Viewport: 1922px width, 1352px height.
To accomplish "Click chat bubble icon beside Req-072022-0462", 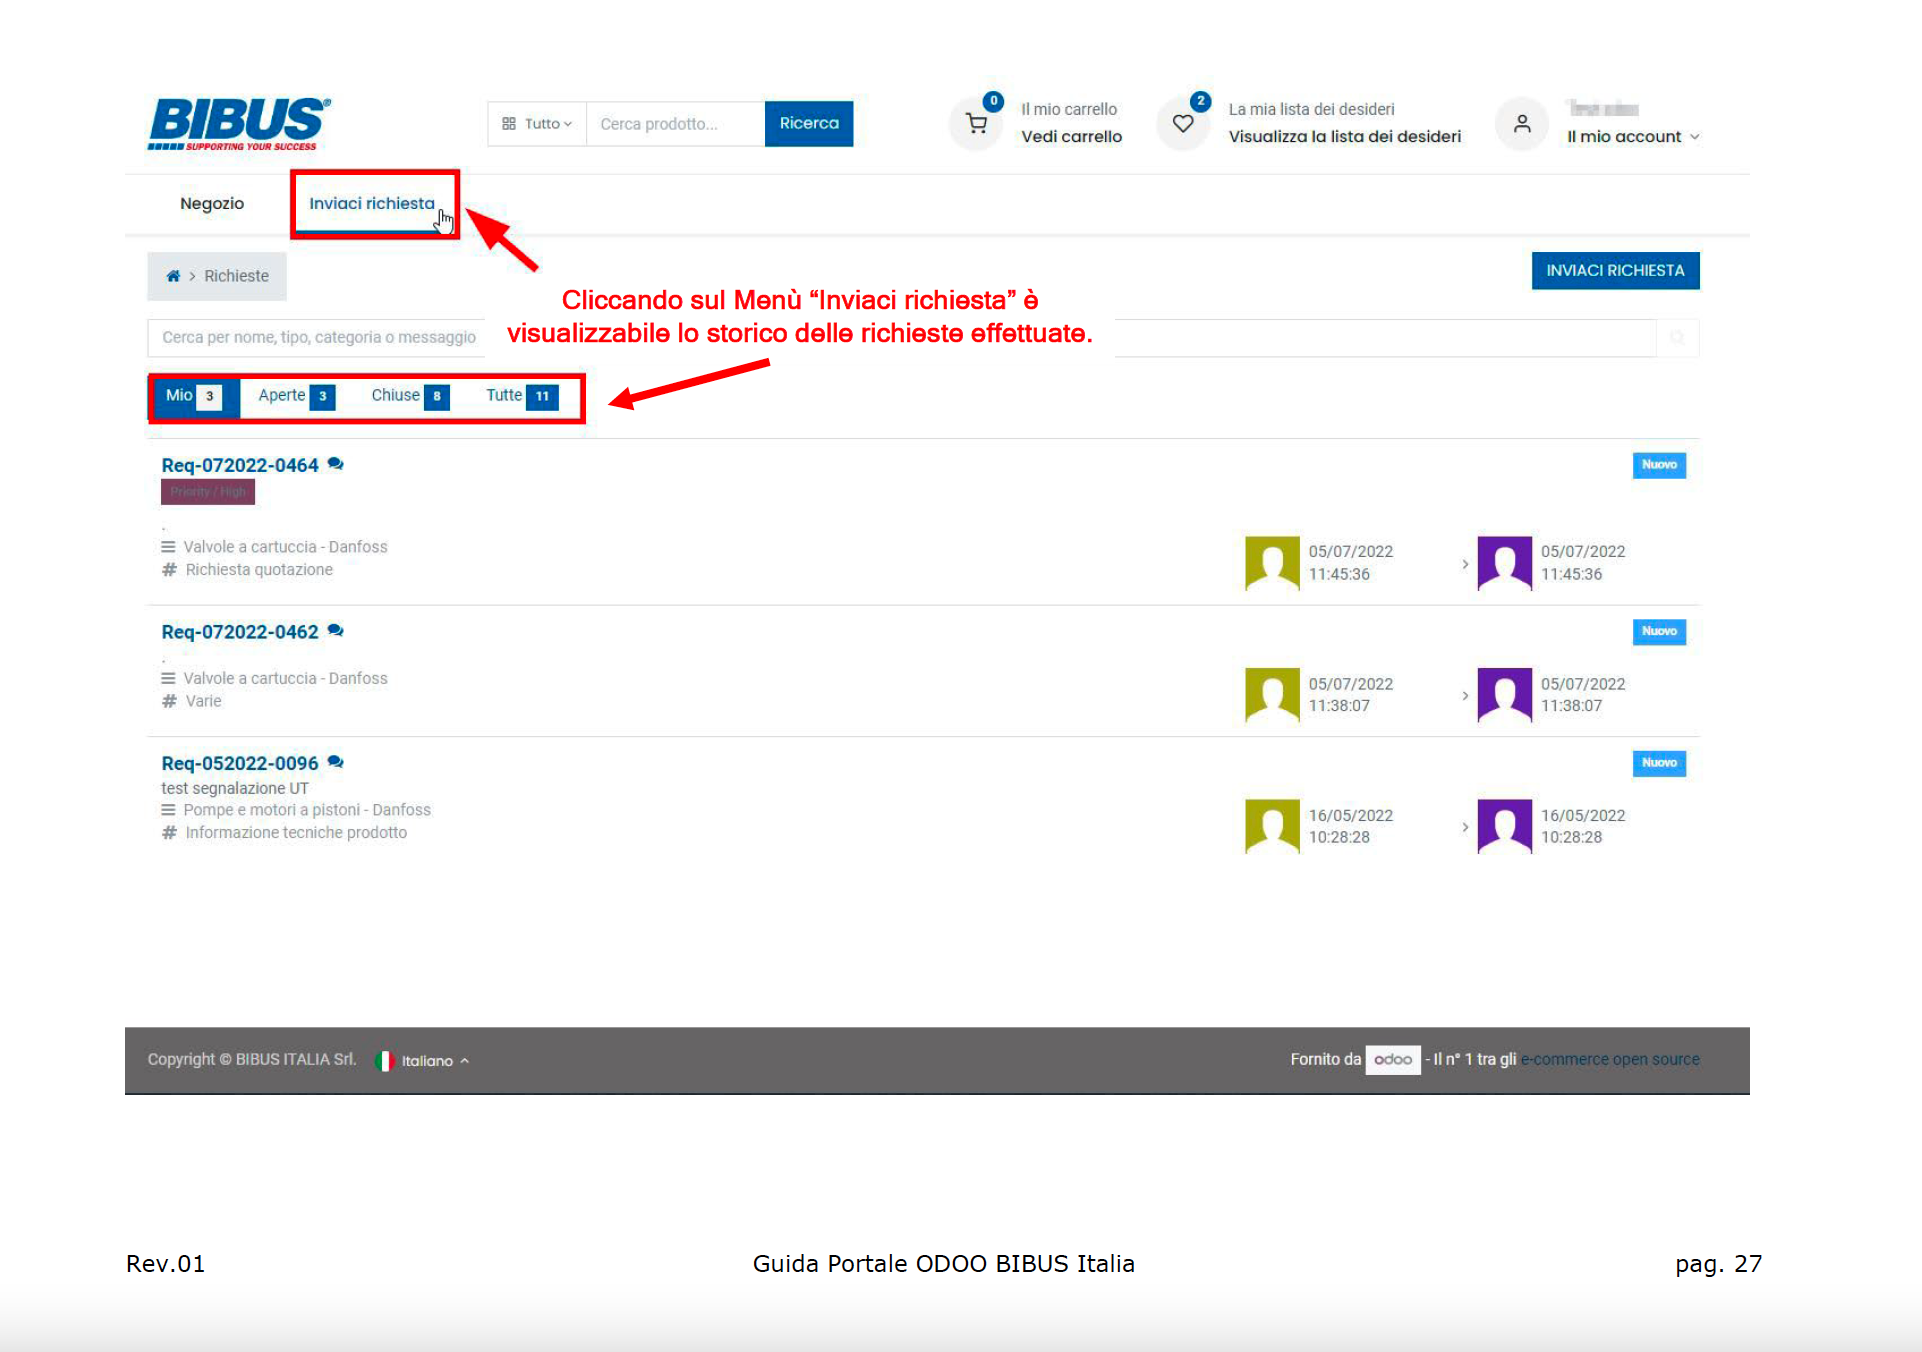I will (x=336, y=631).
